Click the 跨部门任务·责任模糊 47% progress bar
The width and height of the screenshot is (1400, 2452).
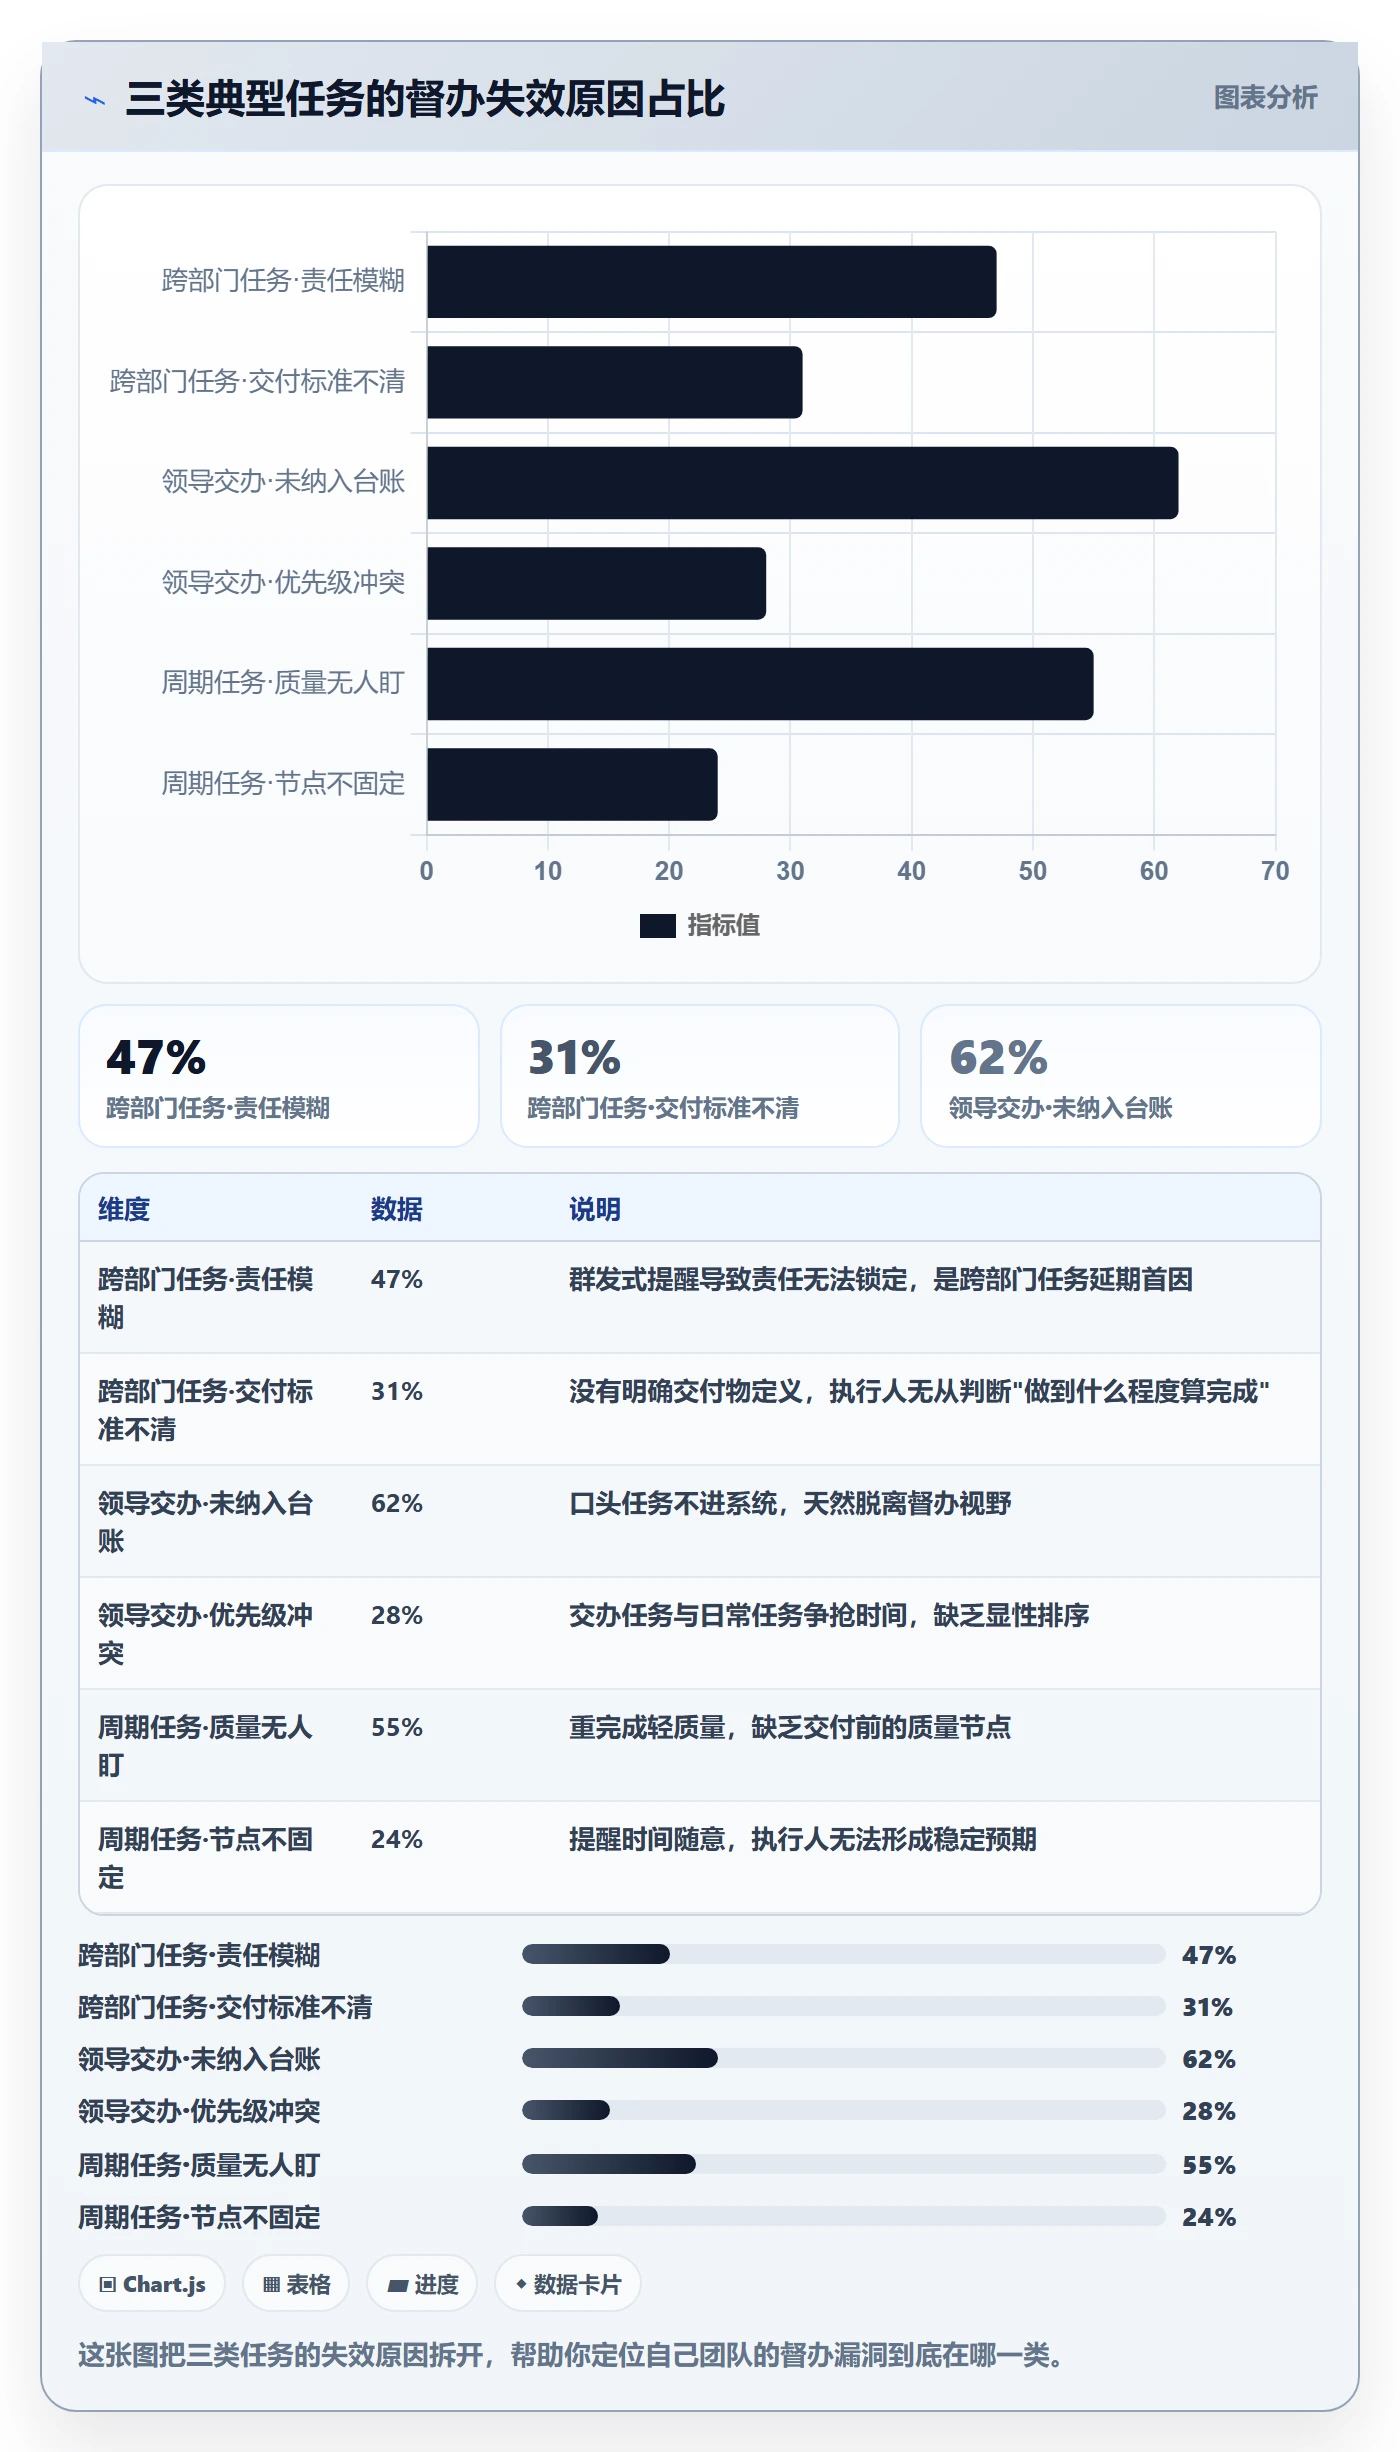[x=844, y=1954]
